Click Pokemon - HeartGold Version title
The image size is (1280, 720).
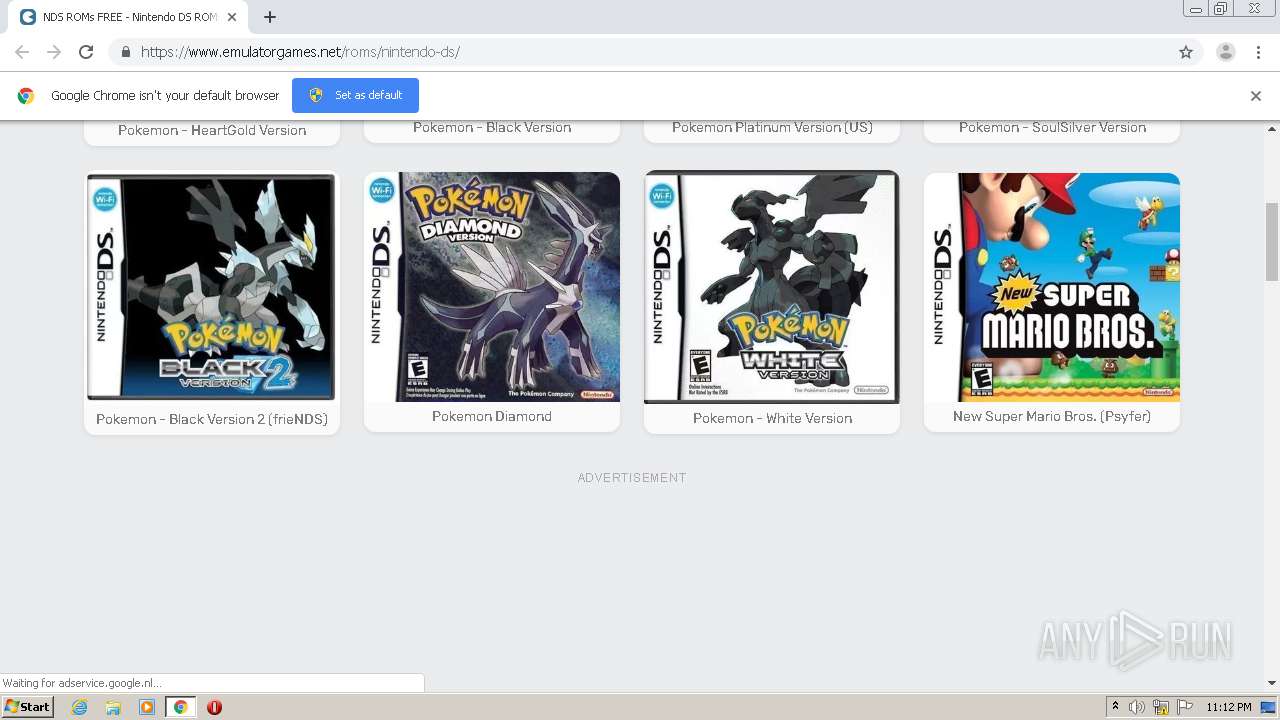coord(212,130)
